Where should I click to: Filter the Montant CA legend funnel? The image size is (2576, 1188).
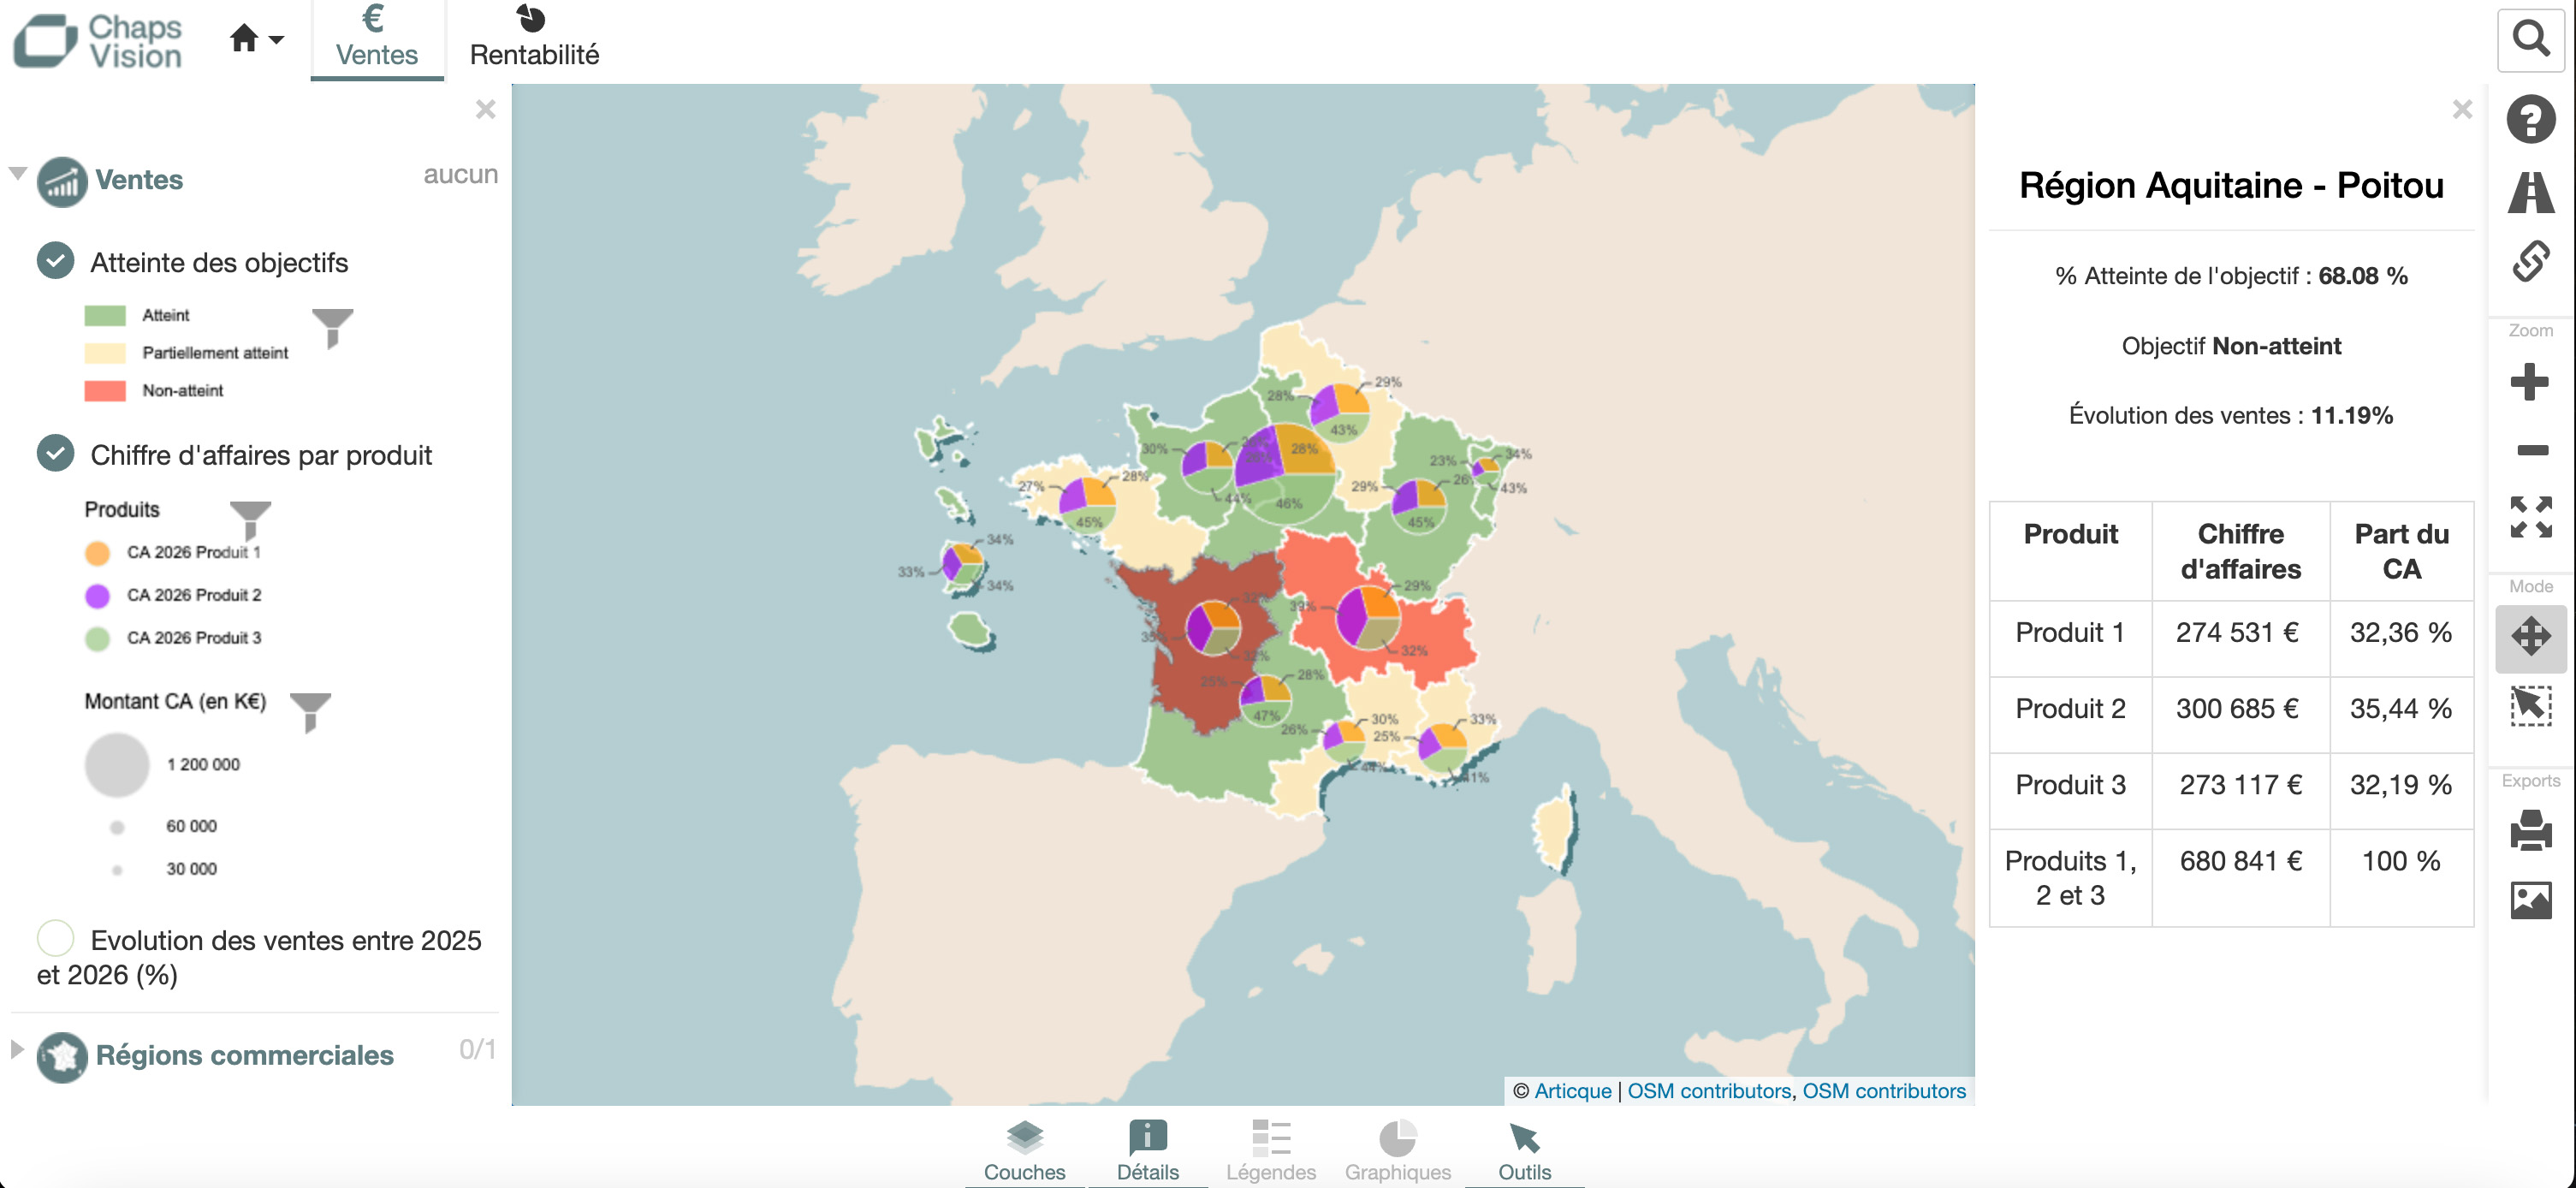click(310, 712)
